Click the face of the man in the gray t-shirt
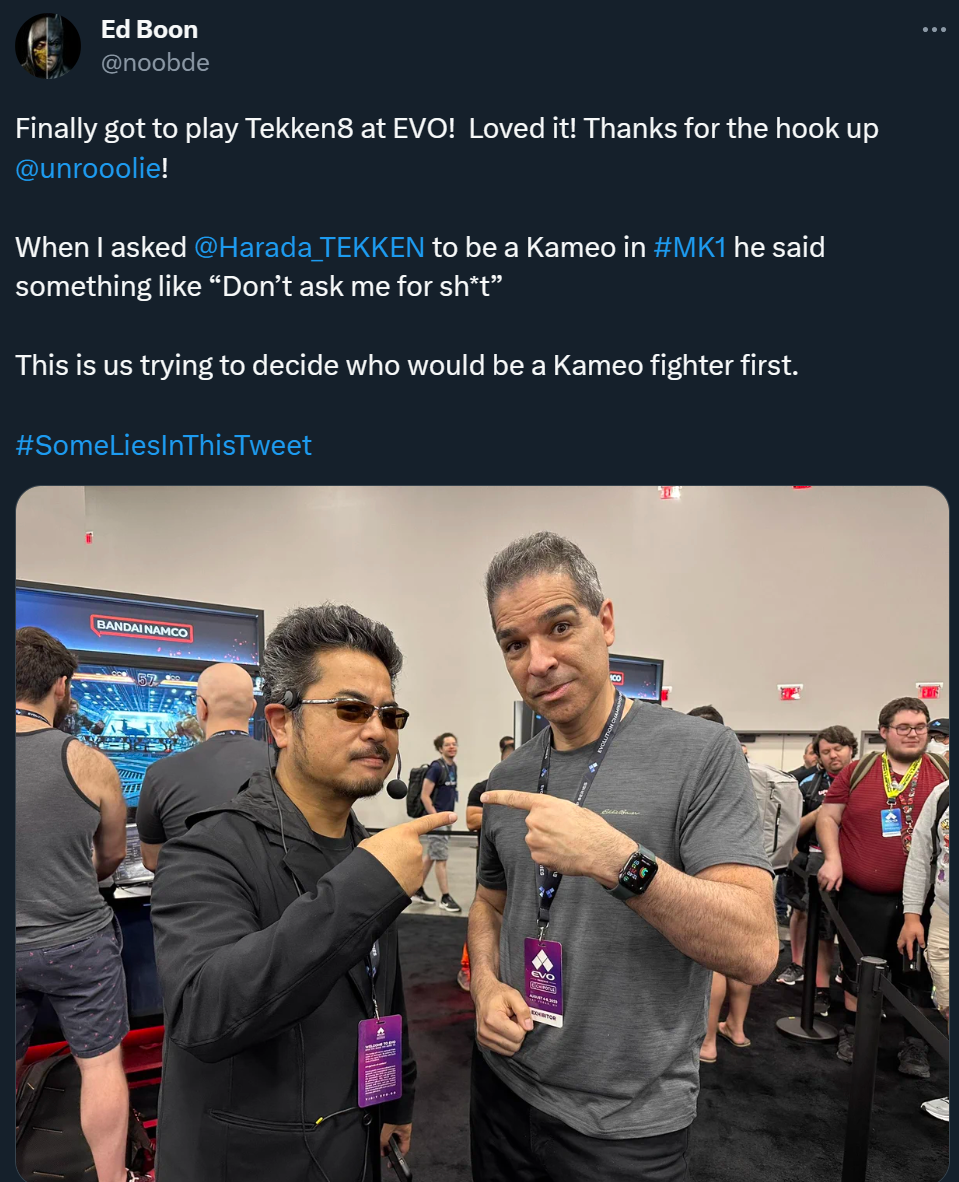 pyautogui.click(x=548, y=647)
